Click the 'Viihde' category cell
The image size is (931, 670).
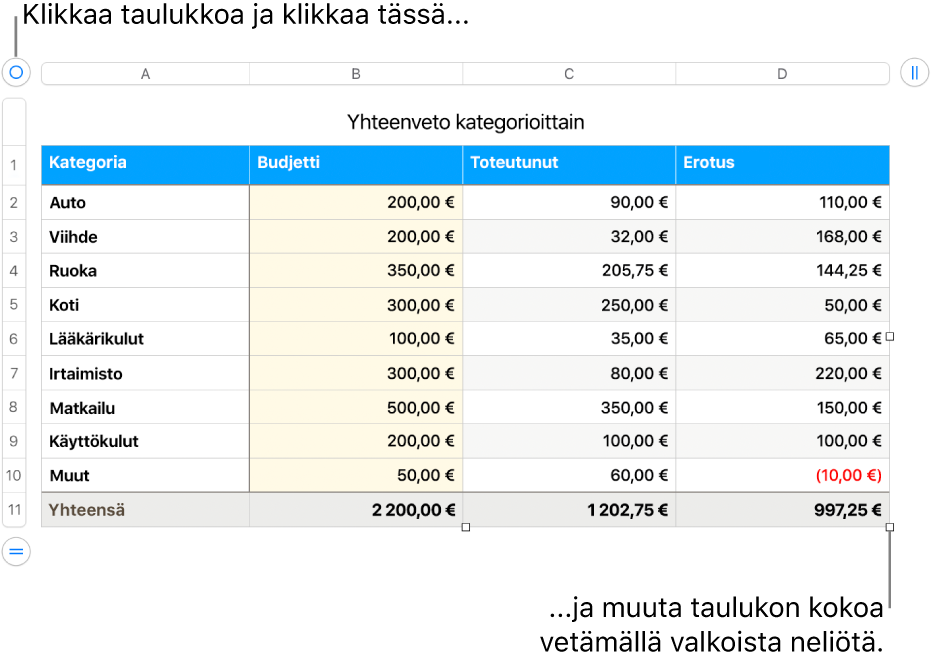point(145,237)
